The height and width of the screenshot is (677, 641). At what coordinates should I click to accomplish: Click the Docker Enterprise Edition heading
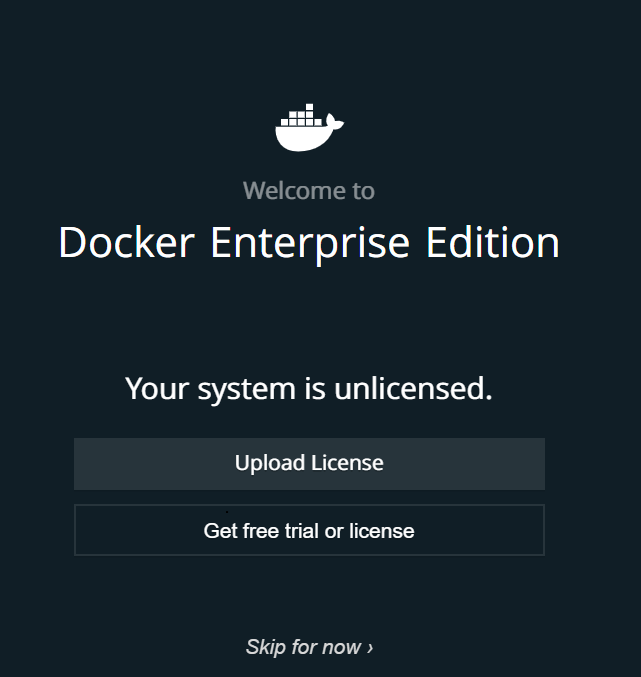tap(309, 243)
